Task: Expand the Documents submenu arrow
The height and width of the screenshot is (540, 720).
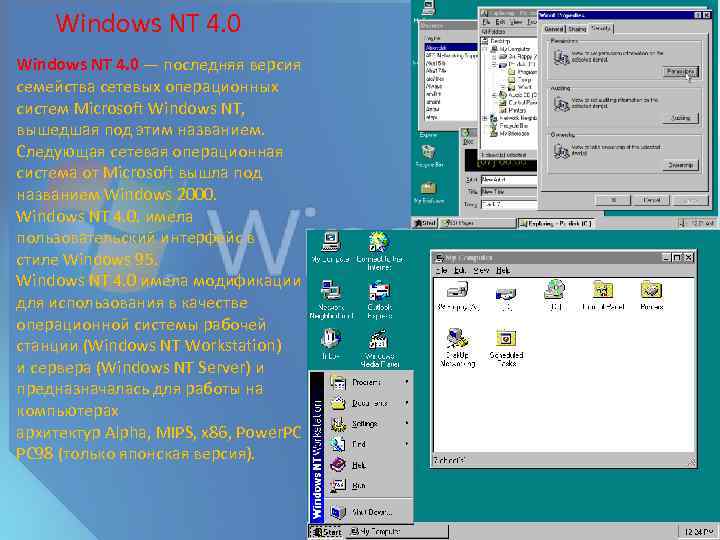Action: [x=406, y=403]
